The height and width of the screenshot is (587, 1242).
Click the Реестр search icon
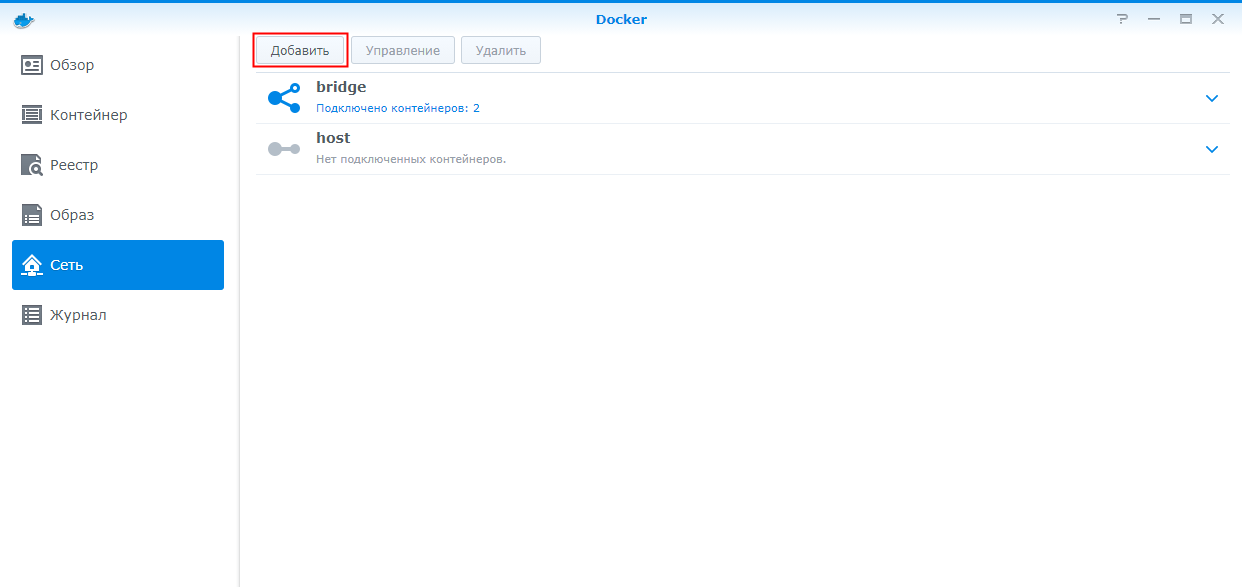tap(32, 165)
